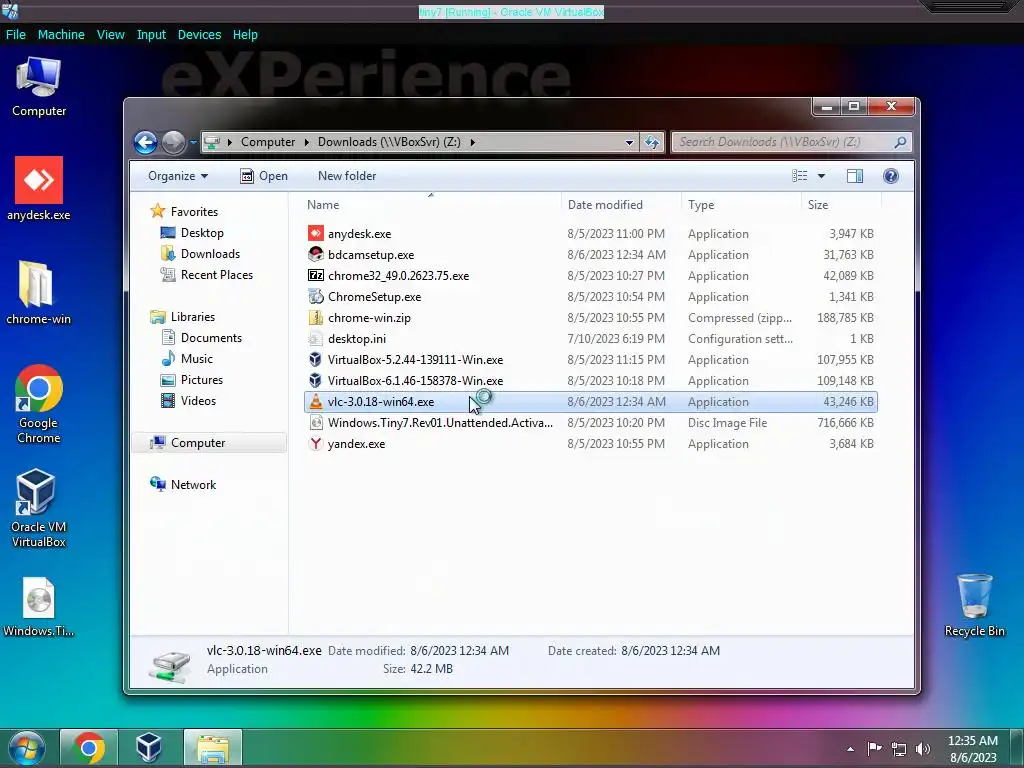
Task: Click the yandex.exe file icon
Action: click(x=315, y=443)
